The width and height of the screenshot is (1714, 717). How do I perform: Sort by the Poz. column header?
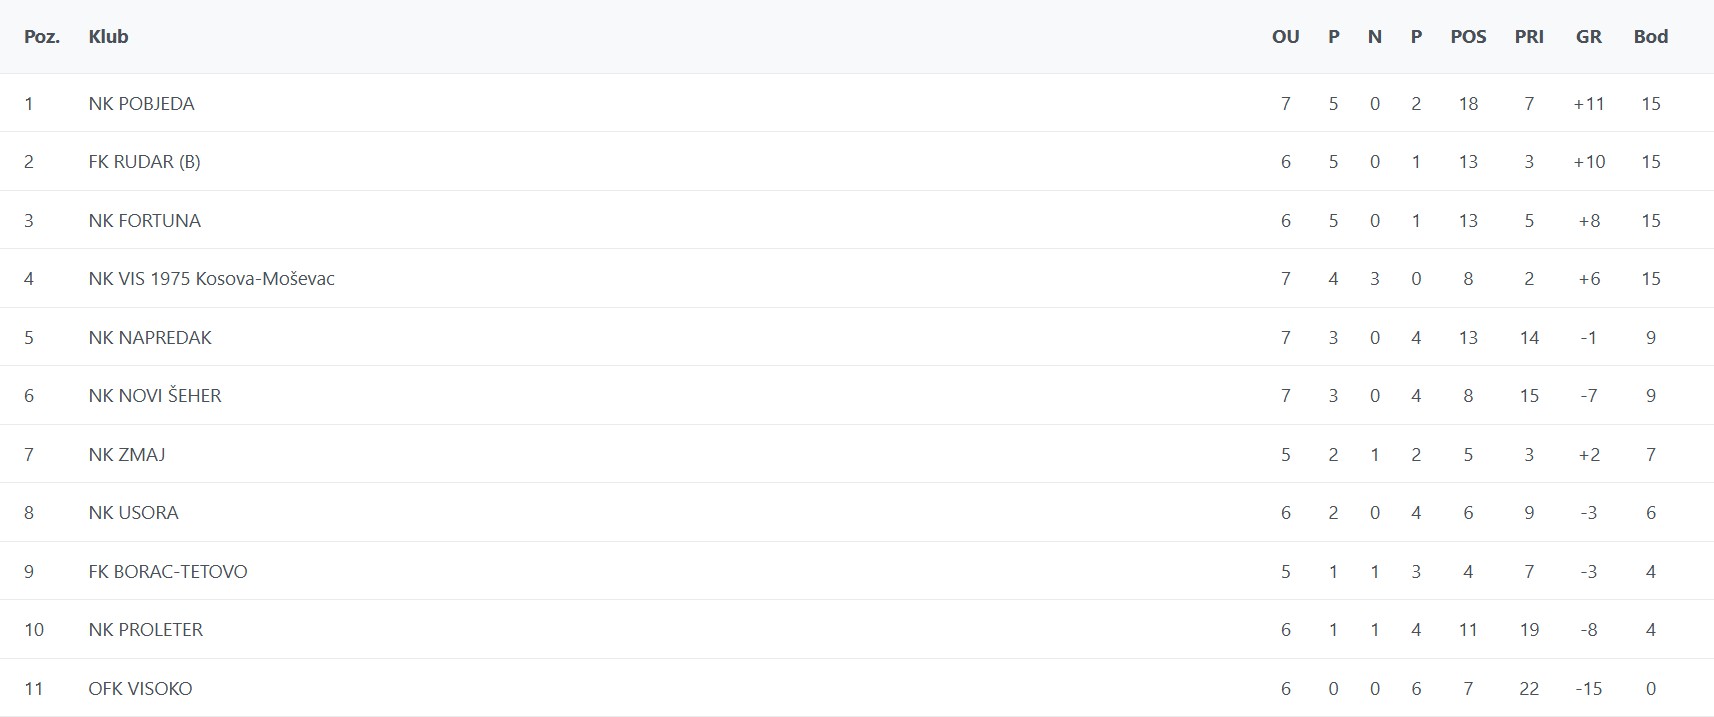42,37
